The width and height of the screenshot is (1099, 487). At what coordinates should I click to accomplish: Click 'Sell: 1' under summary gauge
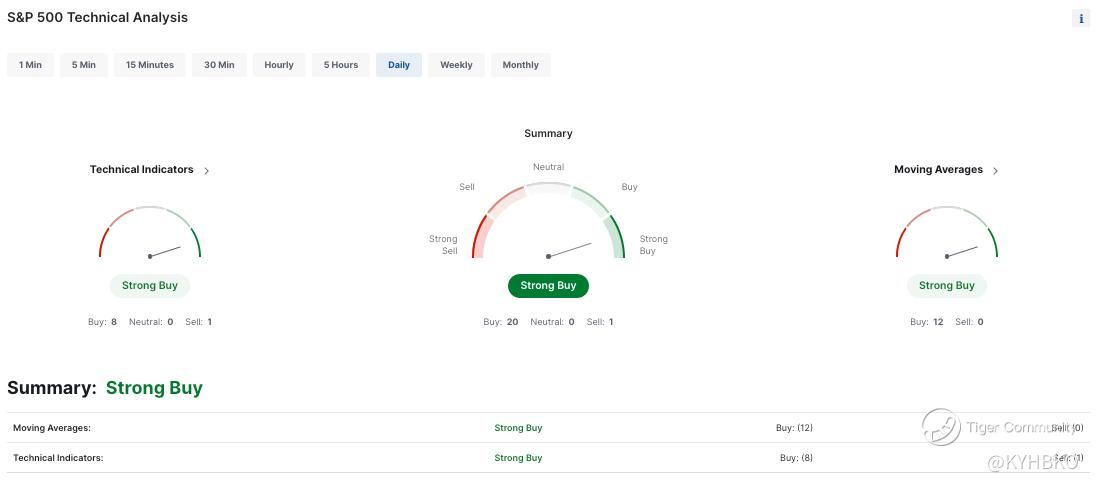(600, 322)
